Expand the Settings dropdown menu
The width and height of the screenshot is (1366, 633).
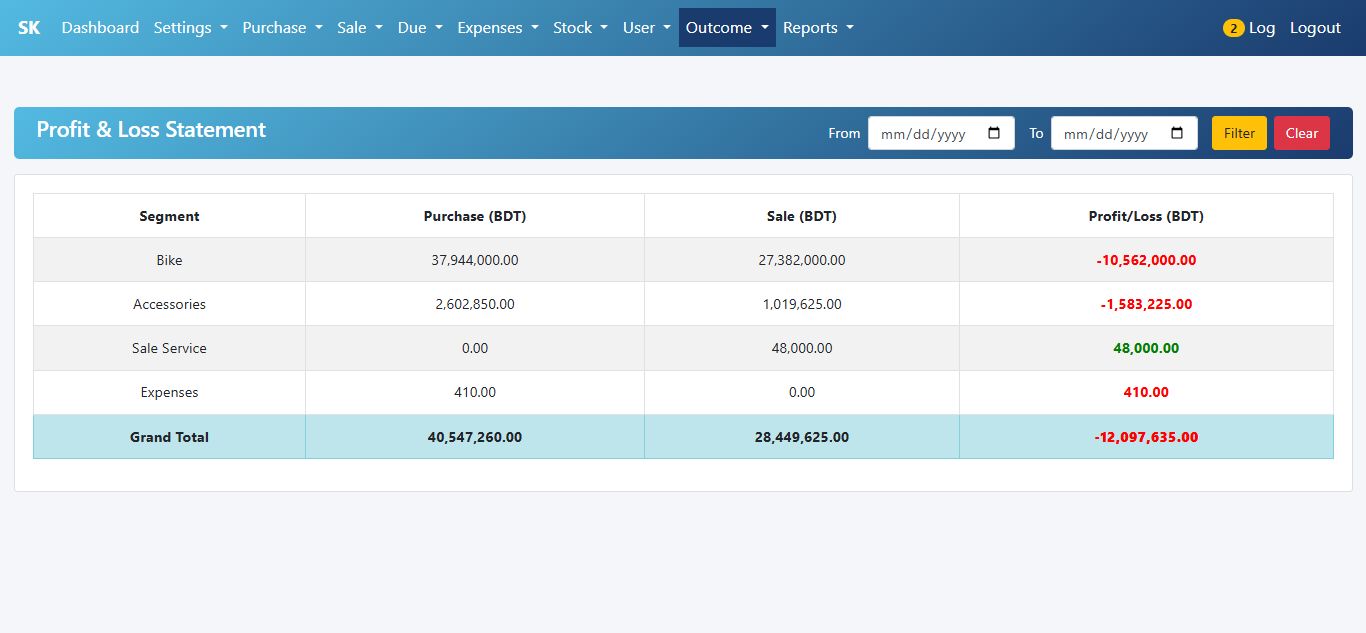190,28
